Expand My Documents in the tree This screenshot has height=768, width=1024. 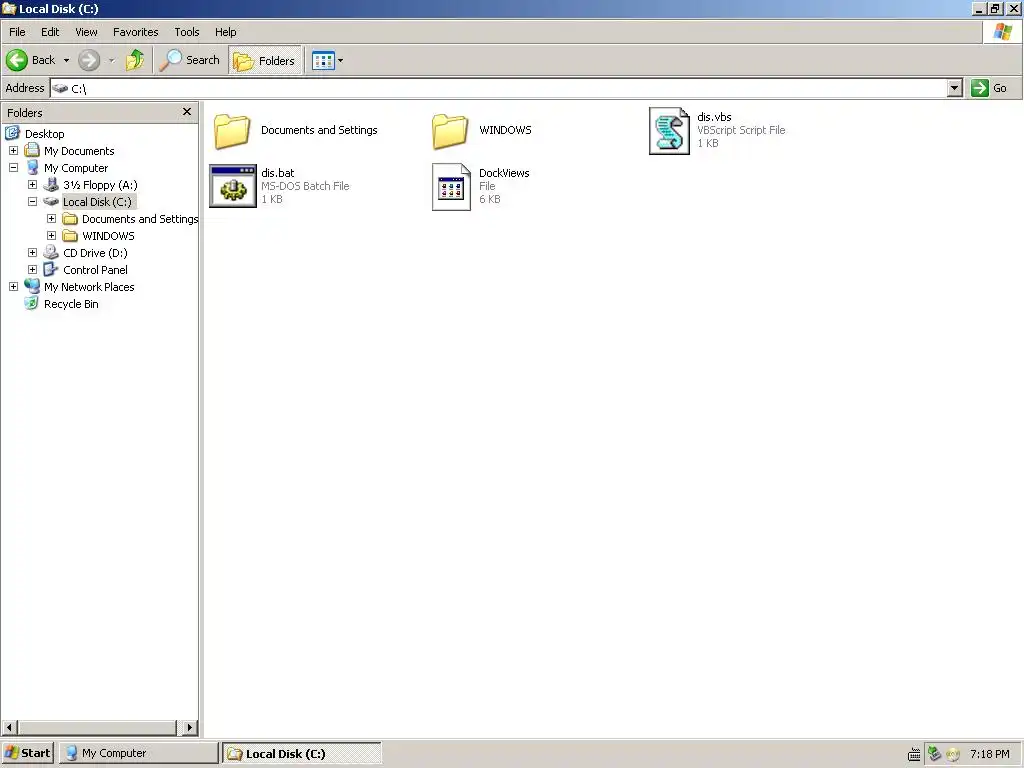[13, 151]
